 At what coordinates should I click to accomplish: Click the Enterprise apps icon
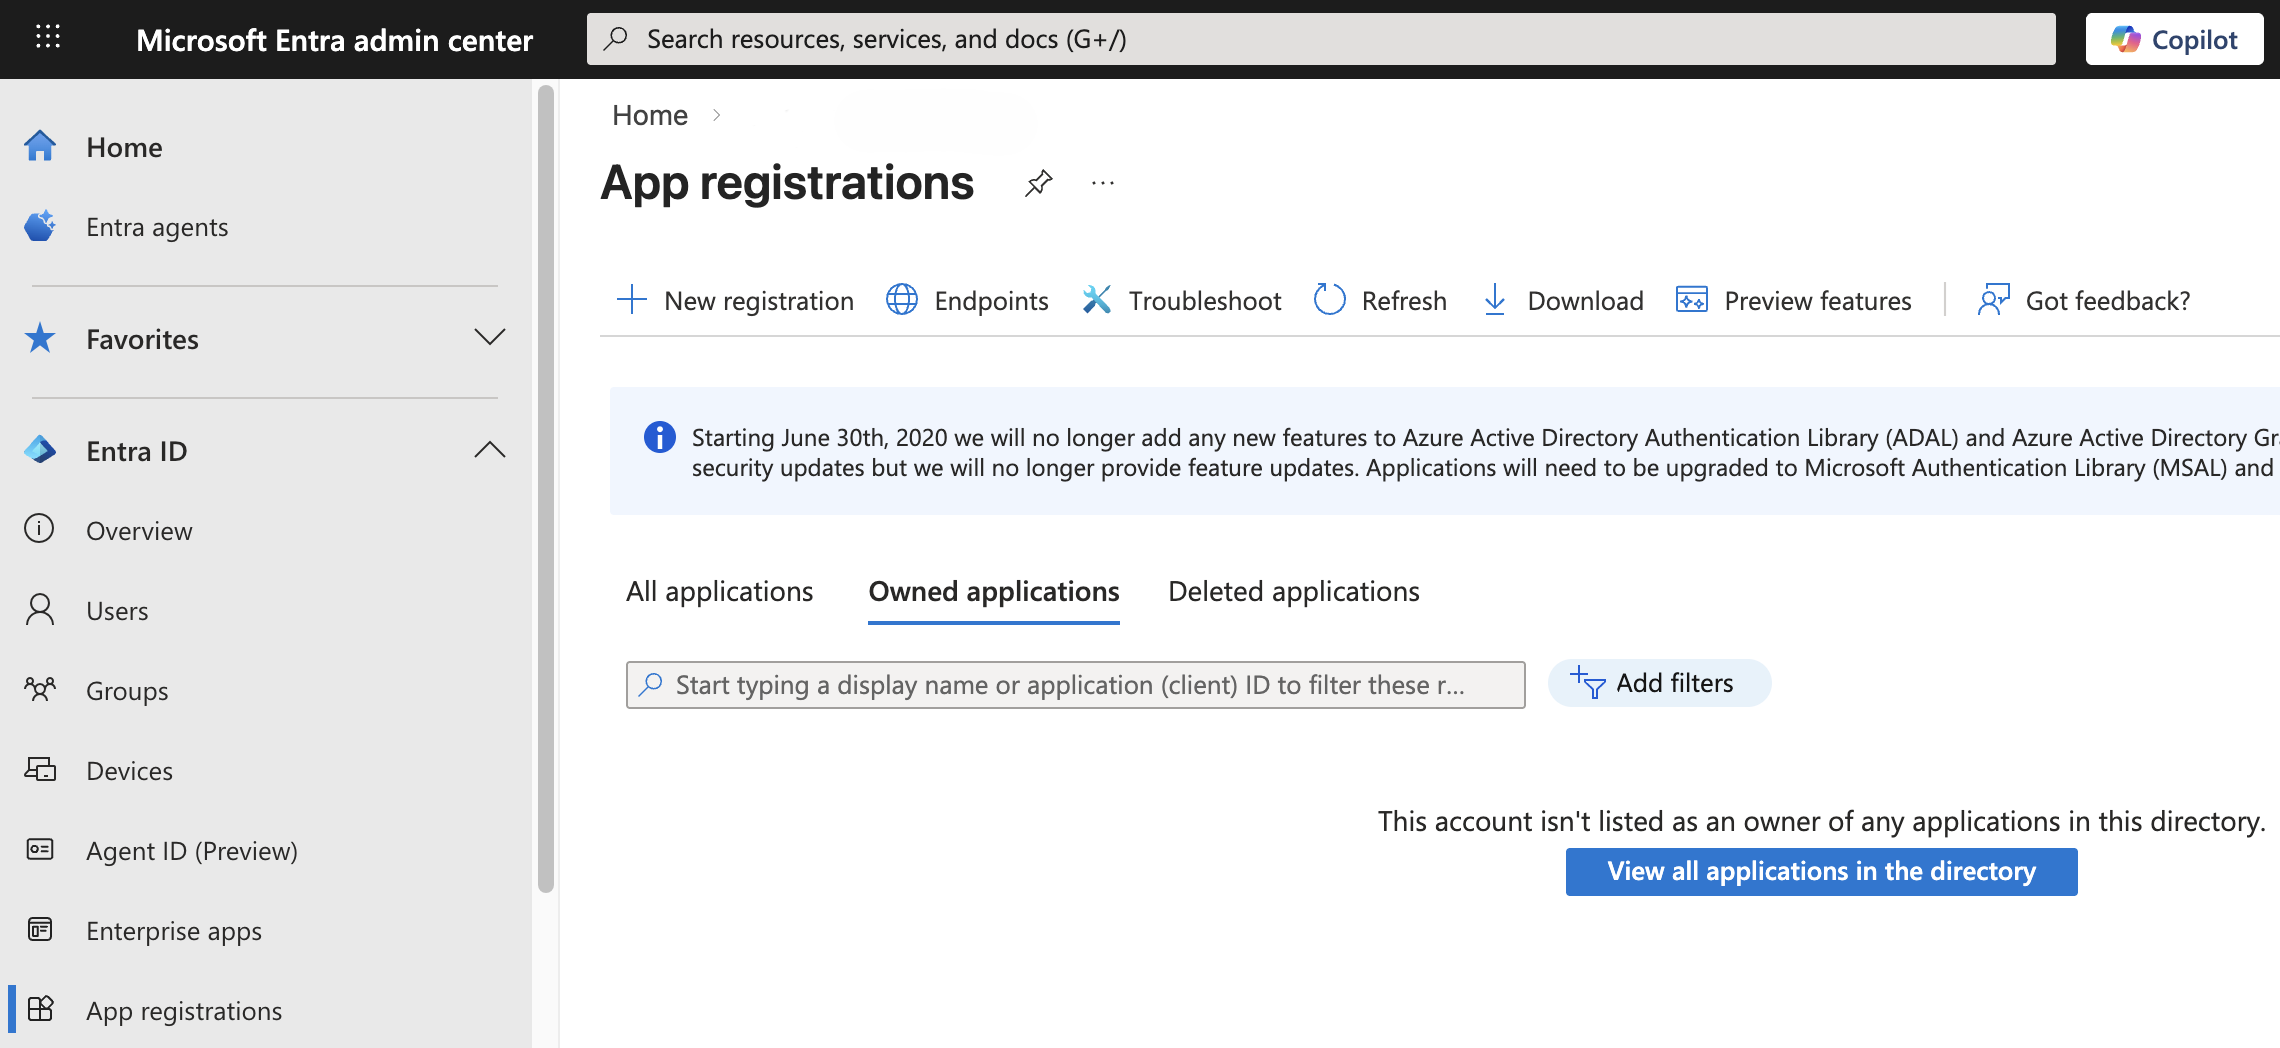[x=40, y=929]
